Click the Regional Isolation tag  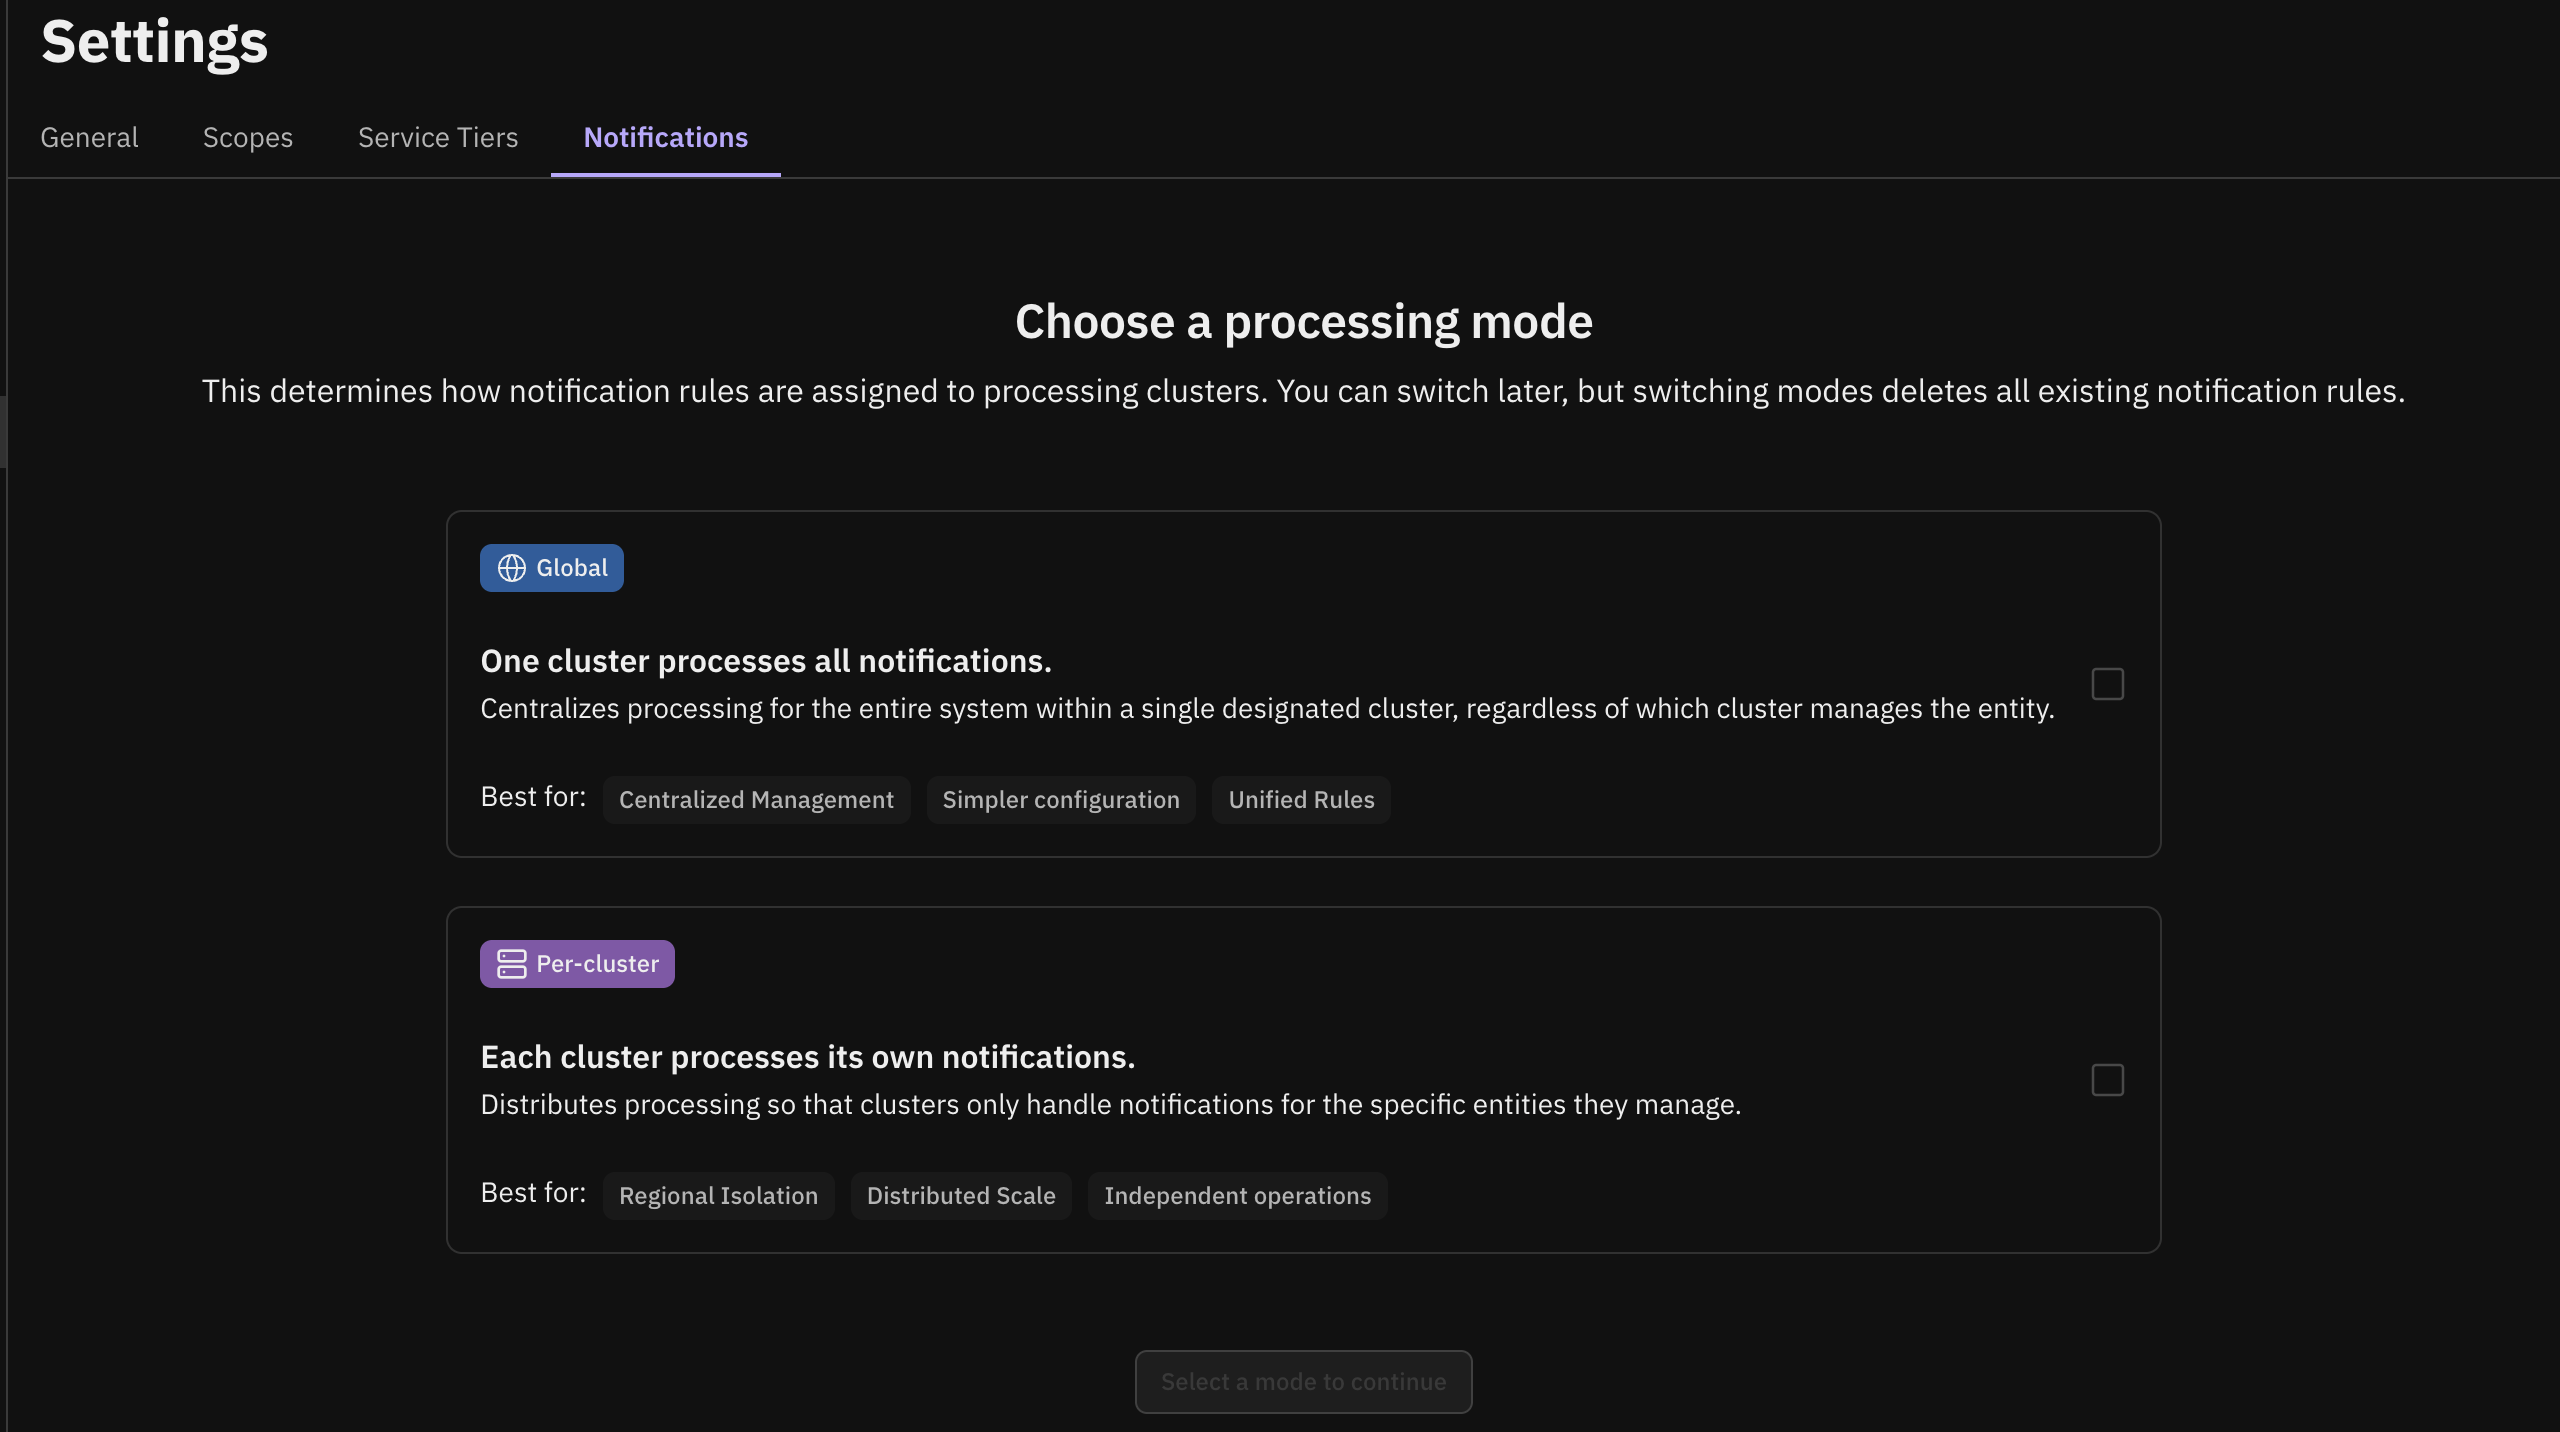tap(718, 1196)
